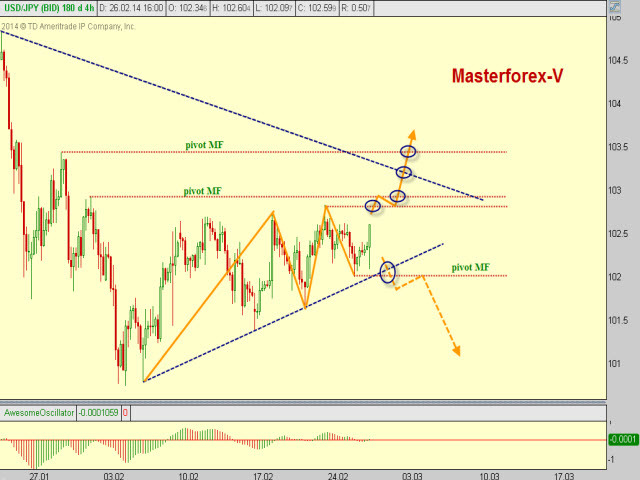This screenshot has width=640, height=480.
Task: Click the 17.02 date axis label
Action: click(263, 476)
